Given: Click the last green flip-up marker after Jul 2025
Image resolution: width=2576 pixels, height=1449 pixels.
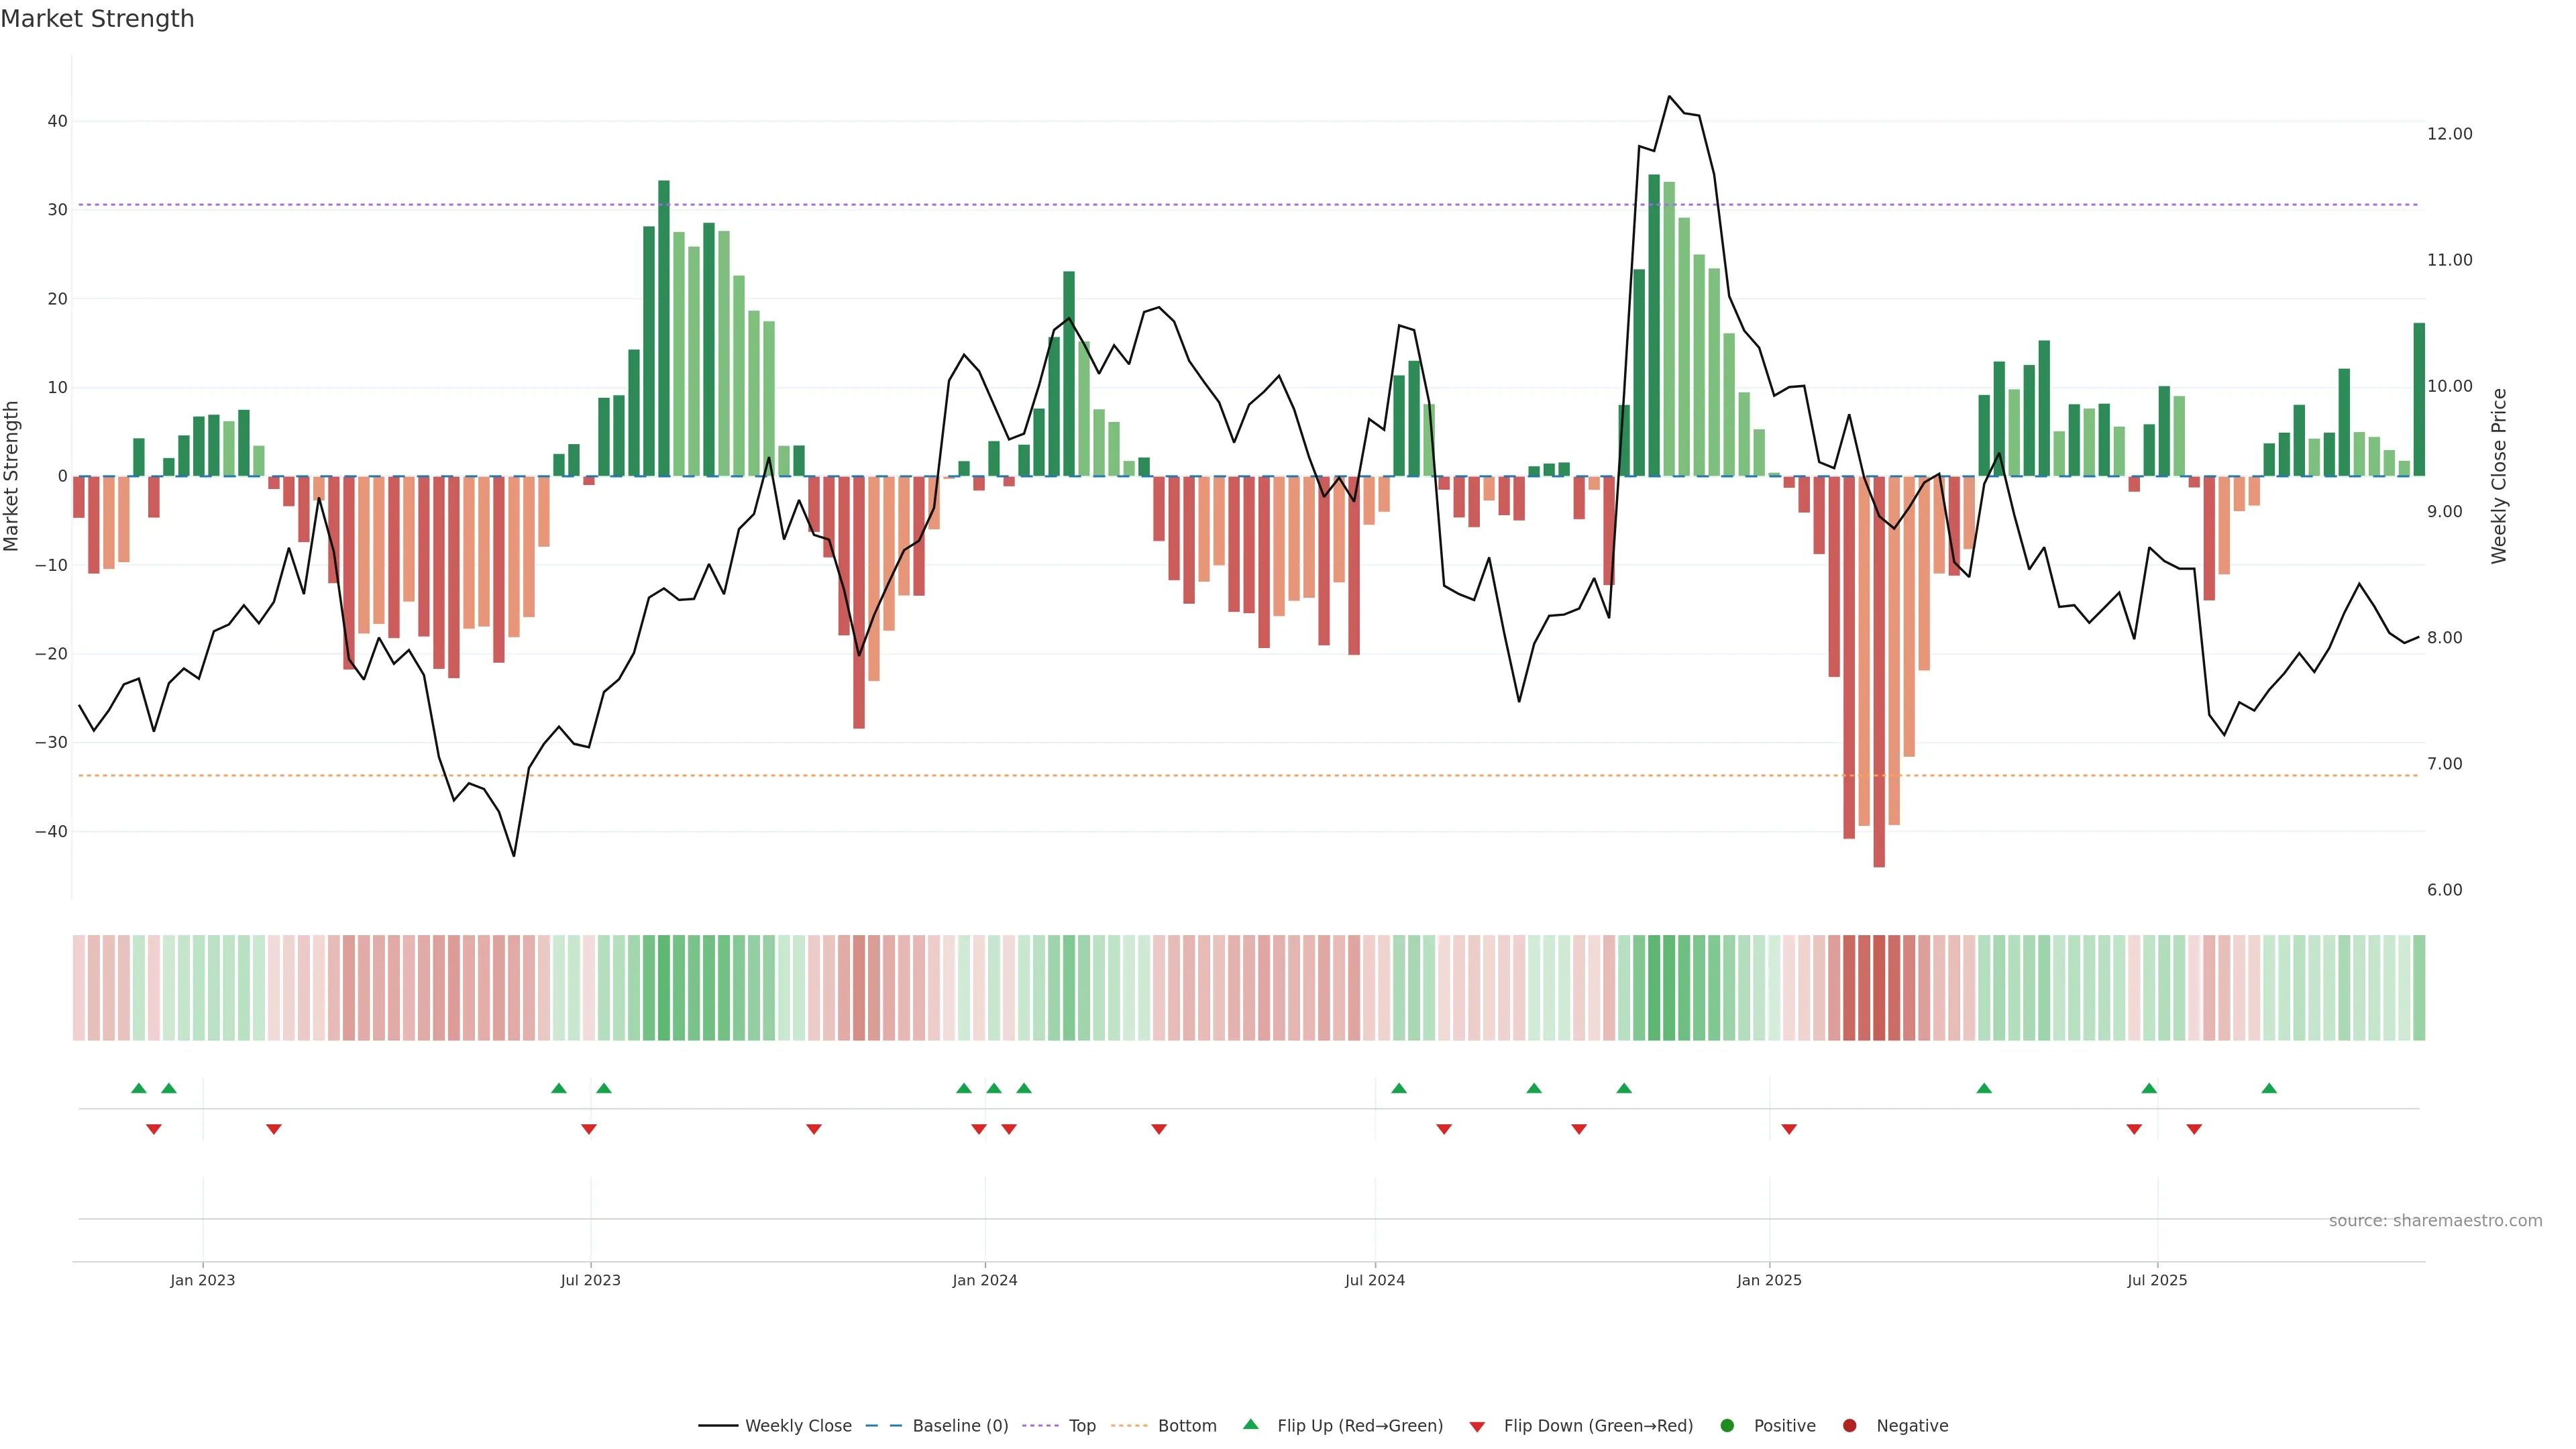Looking at the screenshot, I should pyautogui.click(x=2269, y=1088).
